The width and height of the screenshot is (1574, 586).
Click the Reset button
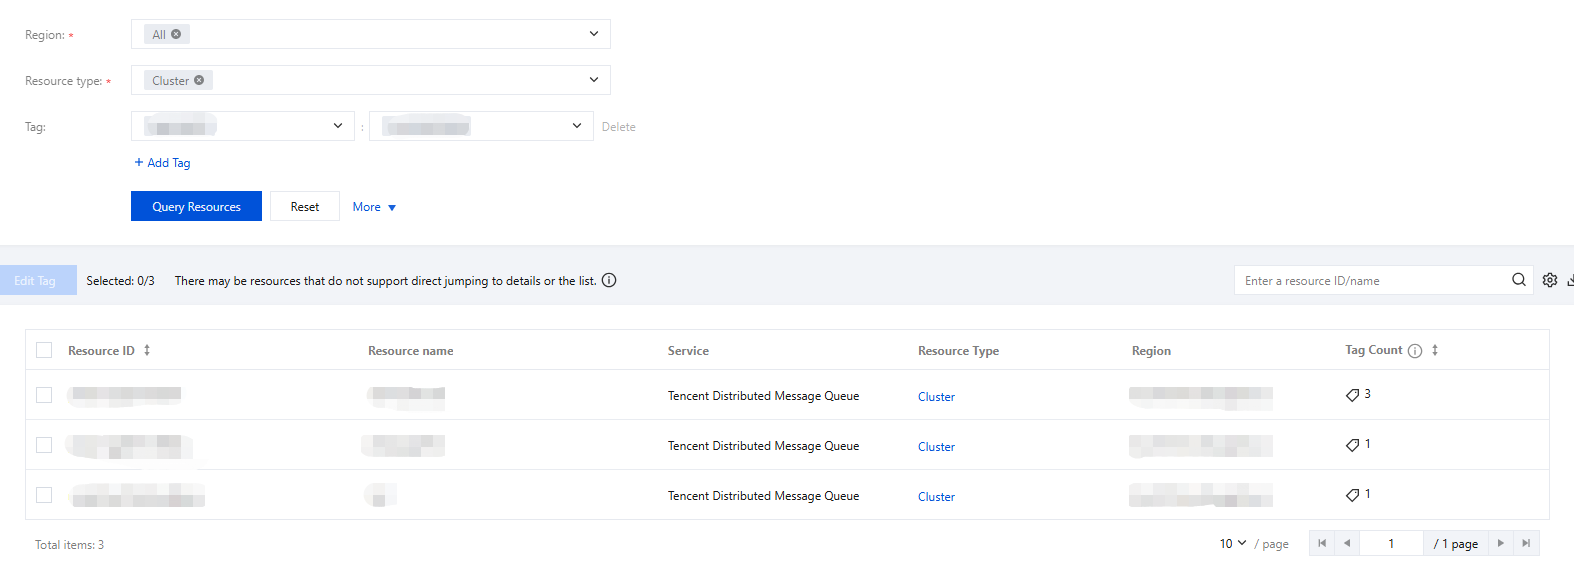304,206
